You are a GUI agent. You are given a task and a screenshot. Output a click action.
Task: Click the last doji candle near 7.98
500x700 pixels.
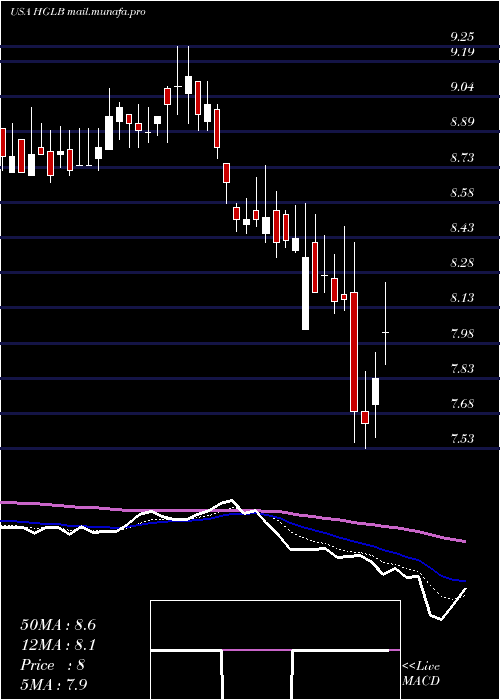tap(385, 332)
